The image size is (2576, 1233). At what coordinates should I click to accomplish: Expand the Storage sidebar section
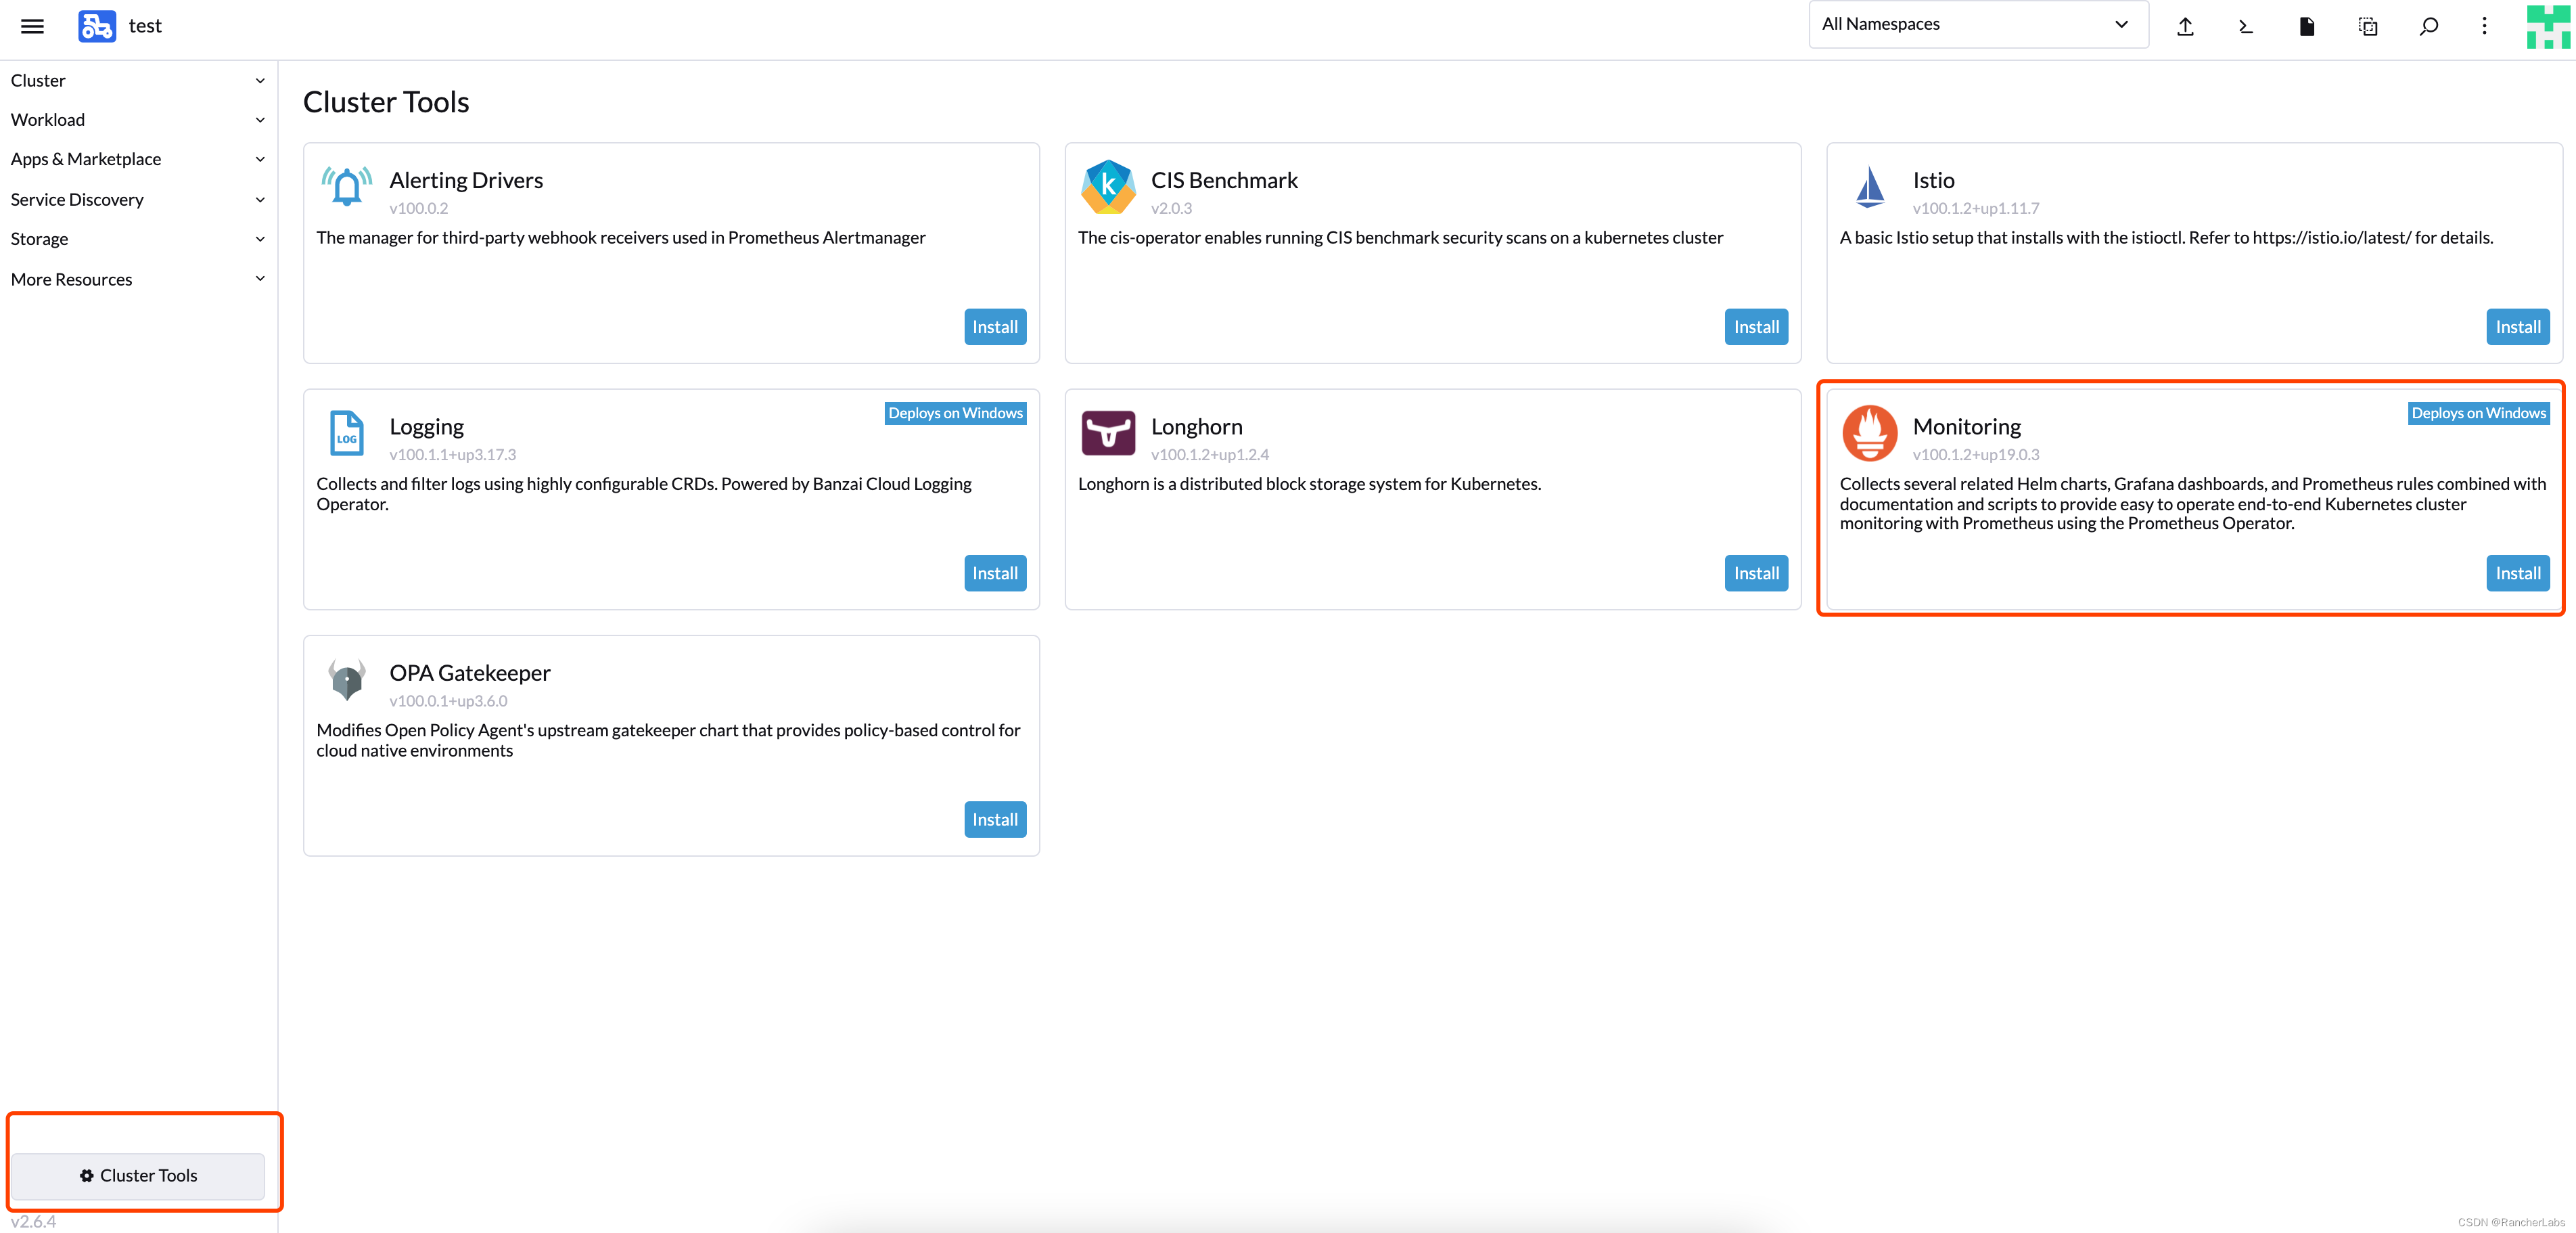[138, 239]
